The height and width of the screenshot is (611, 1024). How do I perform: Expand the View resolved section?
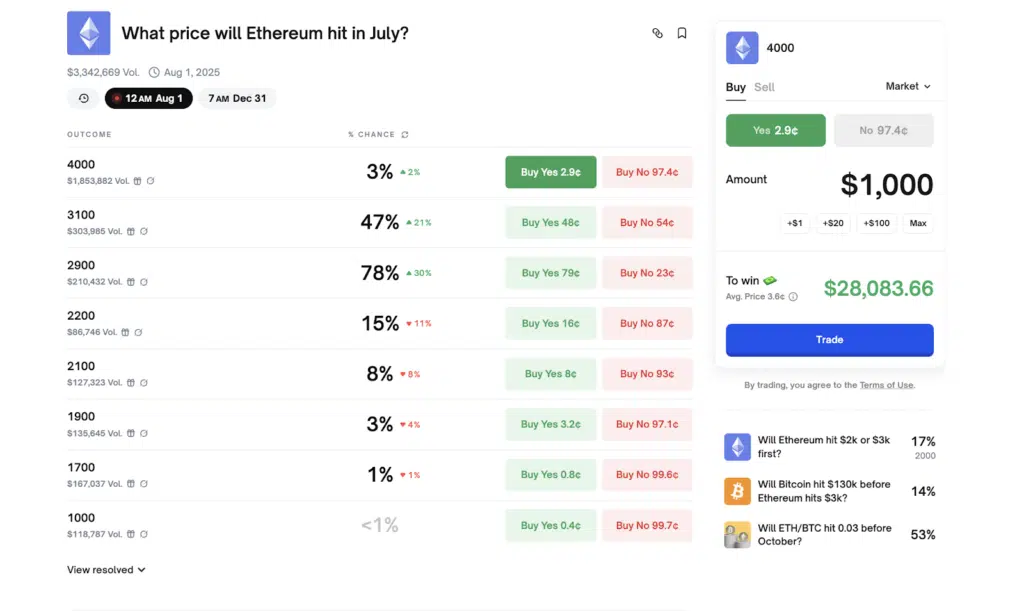pyautogui.click(x=106, y=570)
